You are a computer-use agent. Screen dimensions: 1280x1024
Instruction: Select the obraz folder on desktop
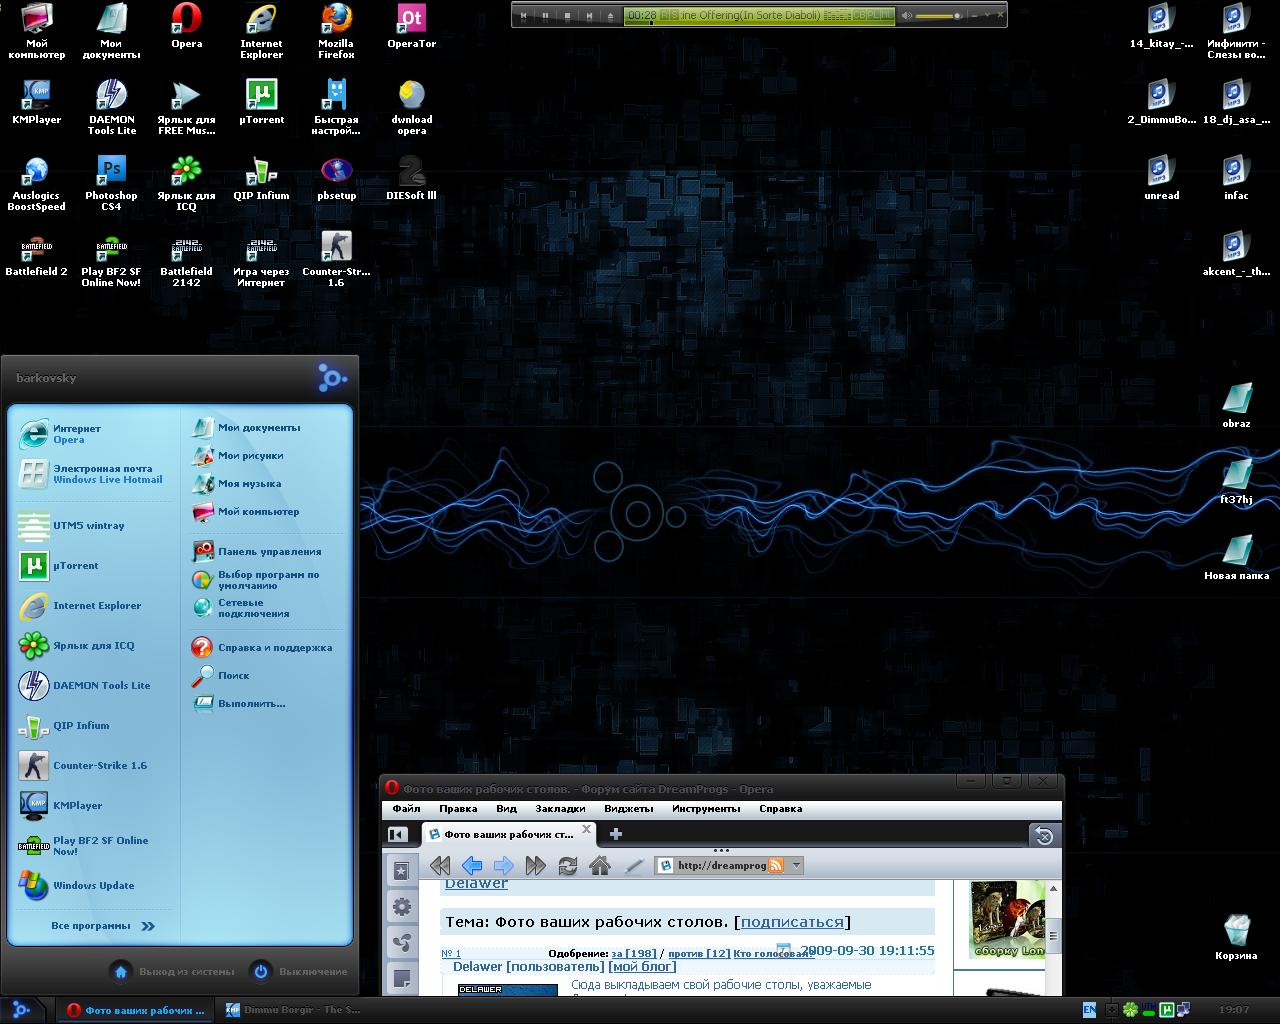tap(1236, 406)
